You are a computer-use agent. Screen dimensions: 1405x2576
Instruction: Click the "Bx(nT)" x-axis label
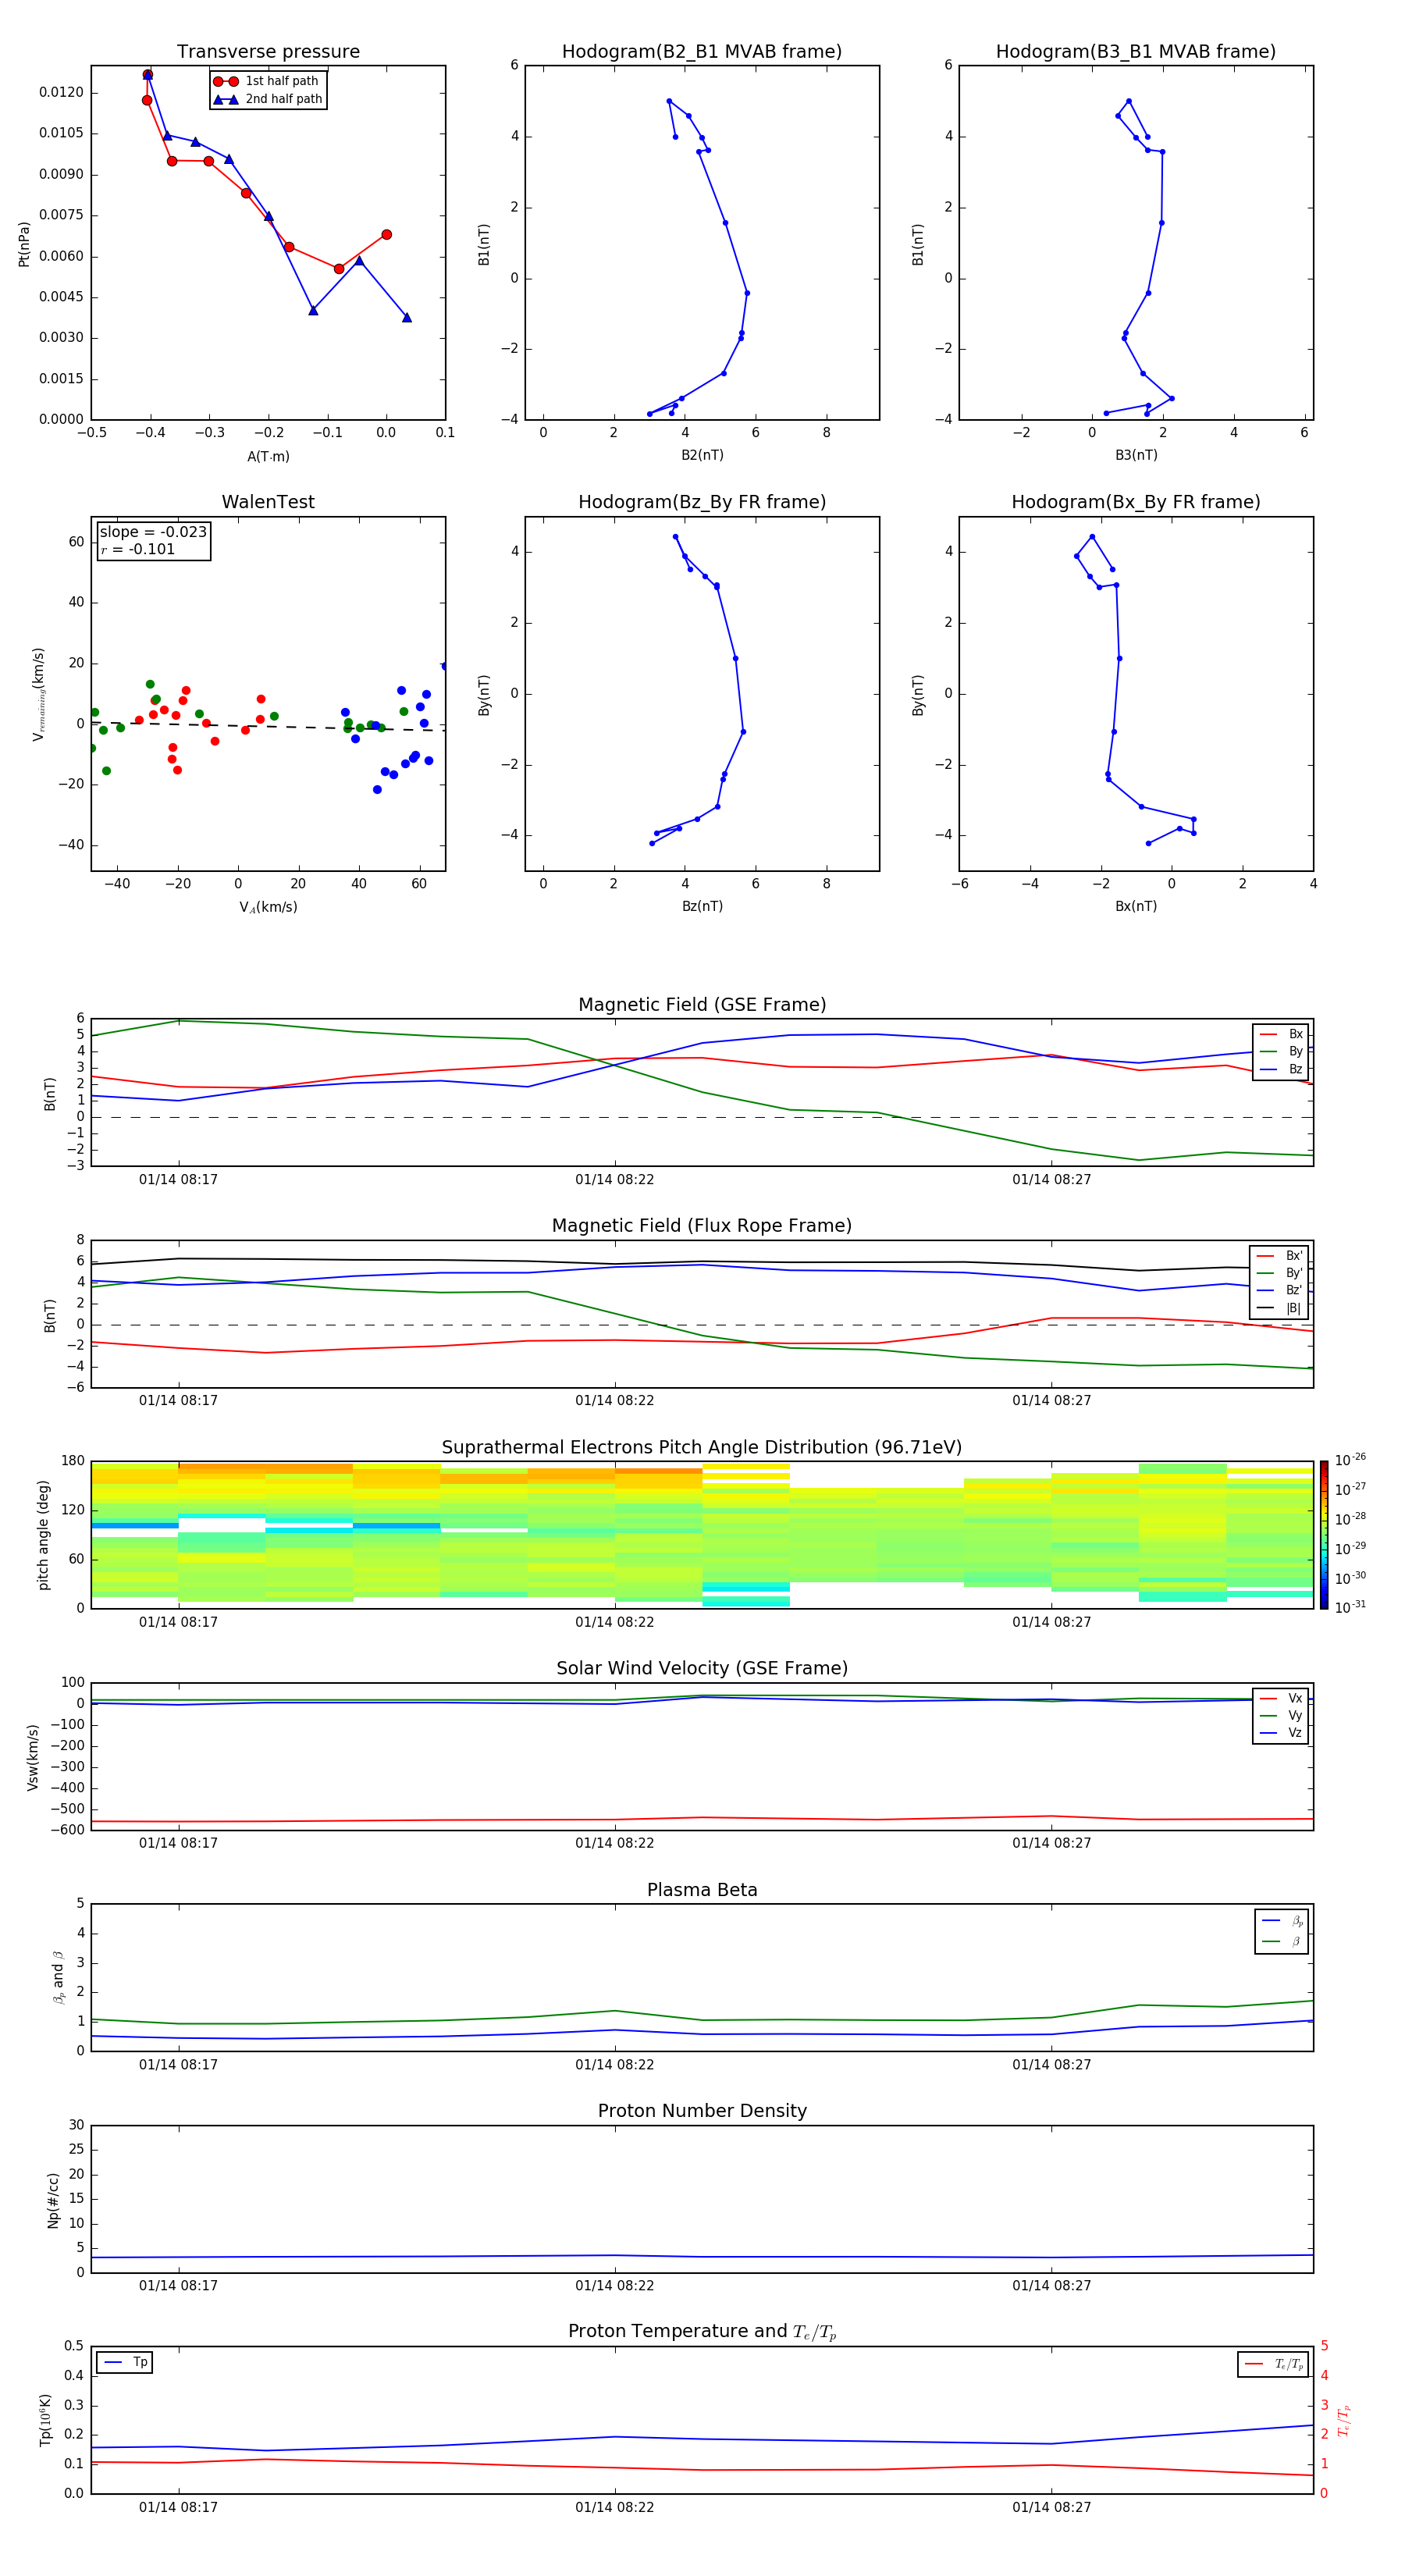(1136, 906)
